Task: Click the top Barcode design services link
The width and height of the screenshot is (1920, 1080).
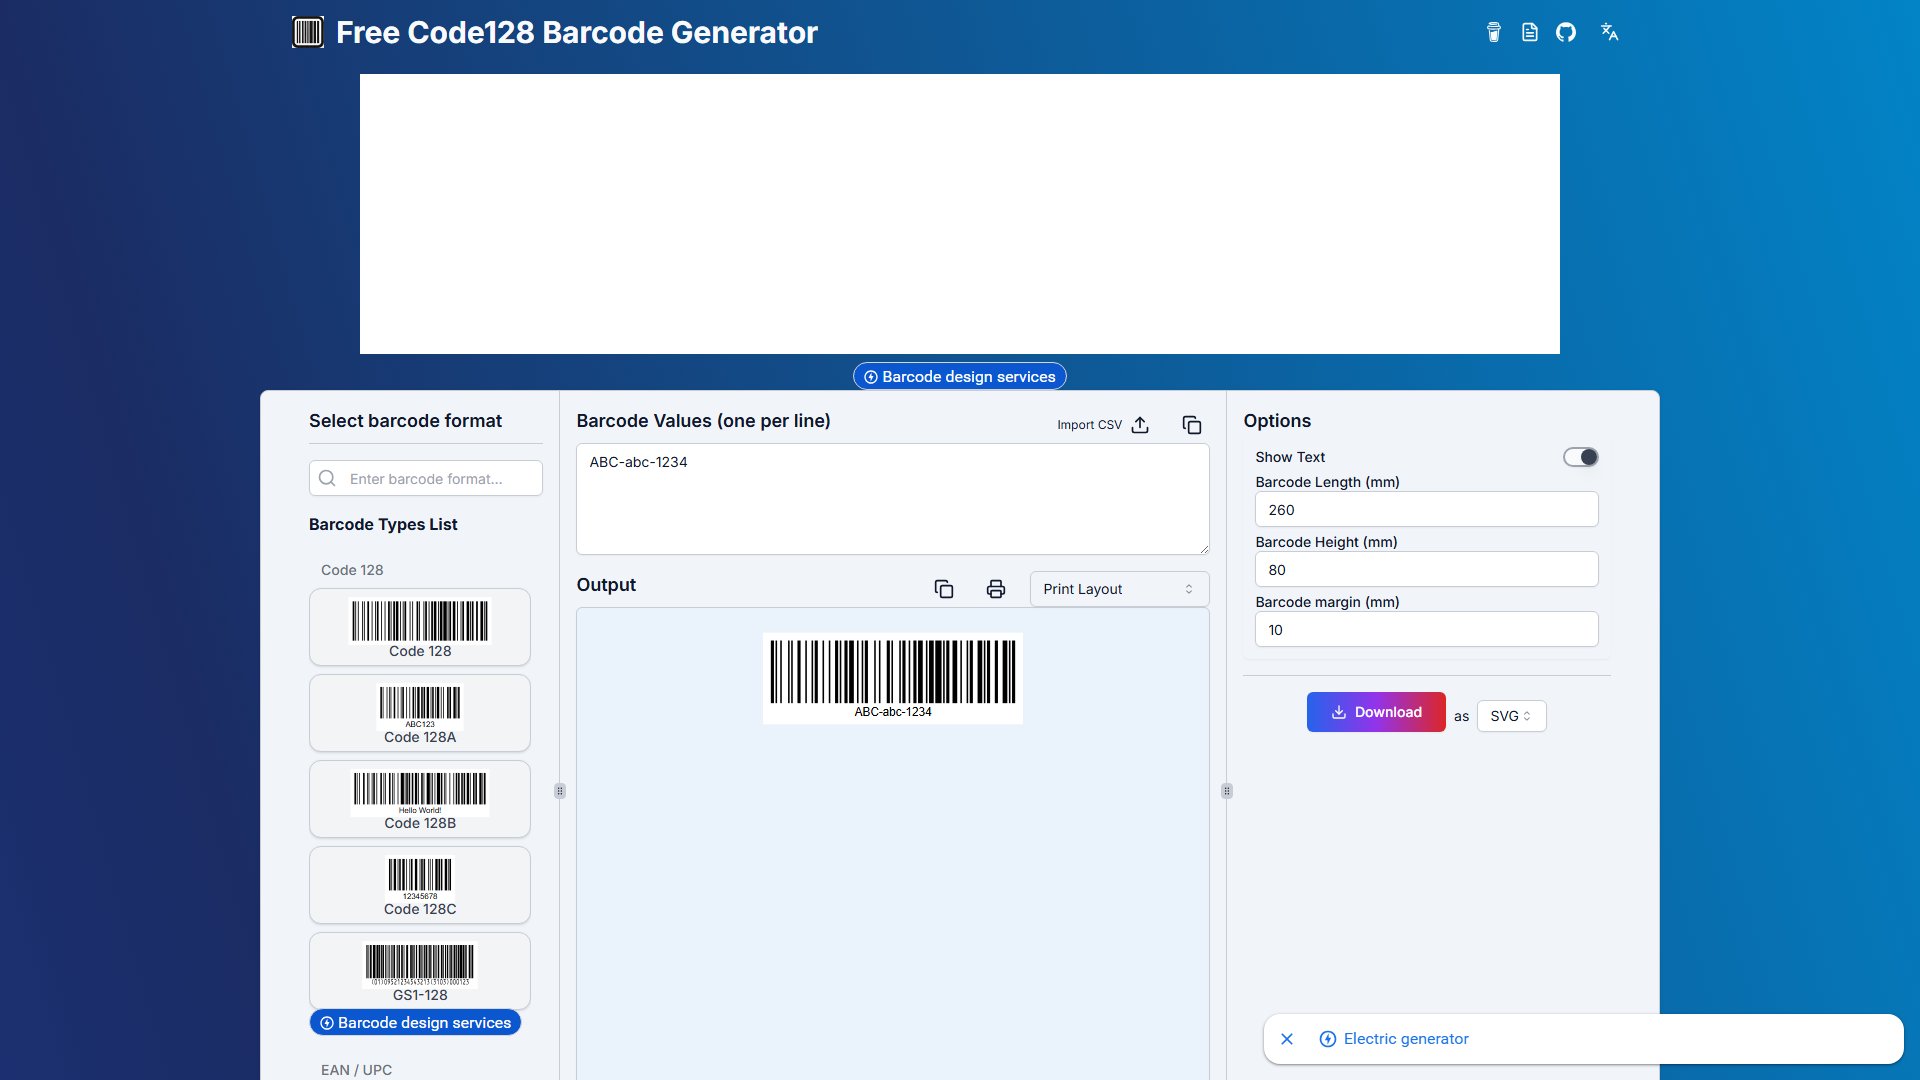Action: coord(960,377)
